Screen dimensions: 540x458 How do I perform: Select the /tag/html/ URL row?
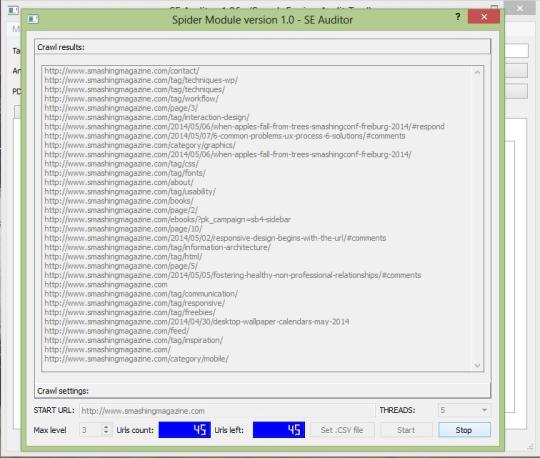coord(123,257)
